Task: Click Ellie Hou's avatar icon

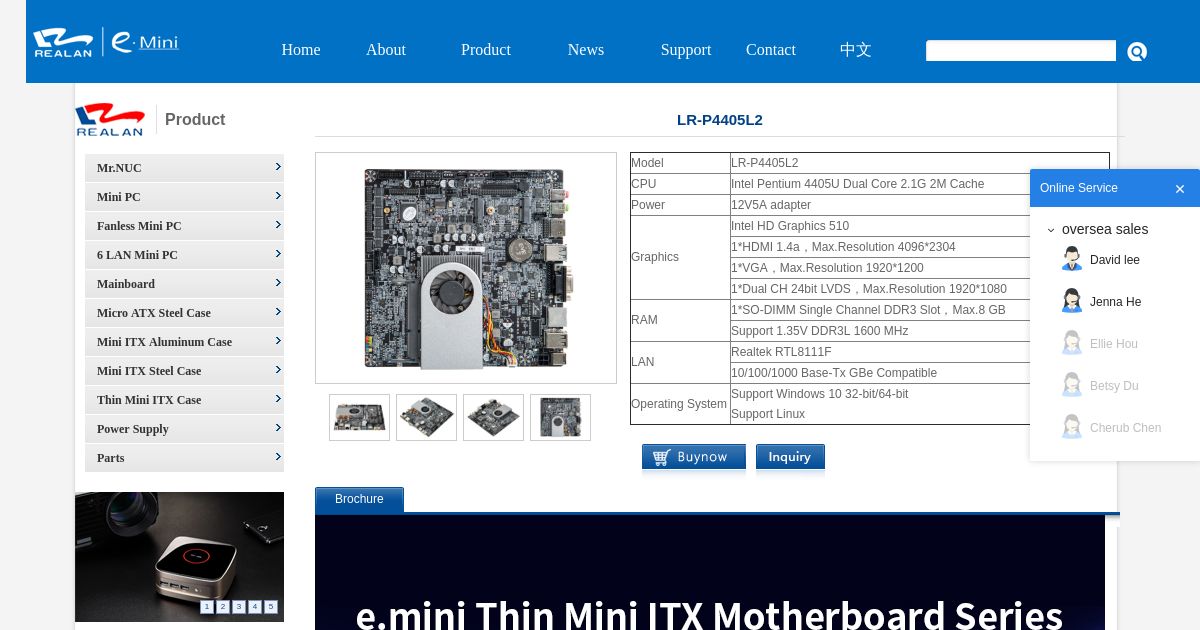Action: [x=1072, y=343]
